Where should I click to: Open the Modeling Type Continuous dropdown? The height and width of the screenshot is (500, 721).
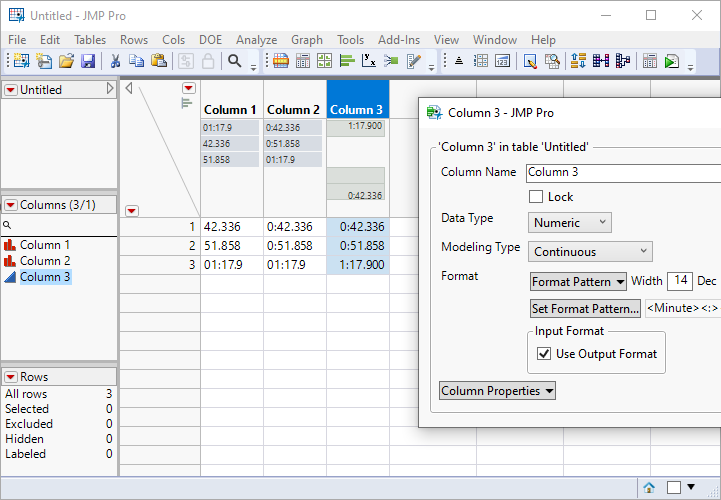coord(590,252)
